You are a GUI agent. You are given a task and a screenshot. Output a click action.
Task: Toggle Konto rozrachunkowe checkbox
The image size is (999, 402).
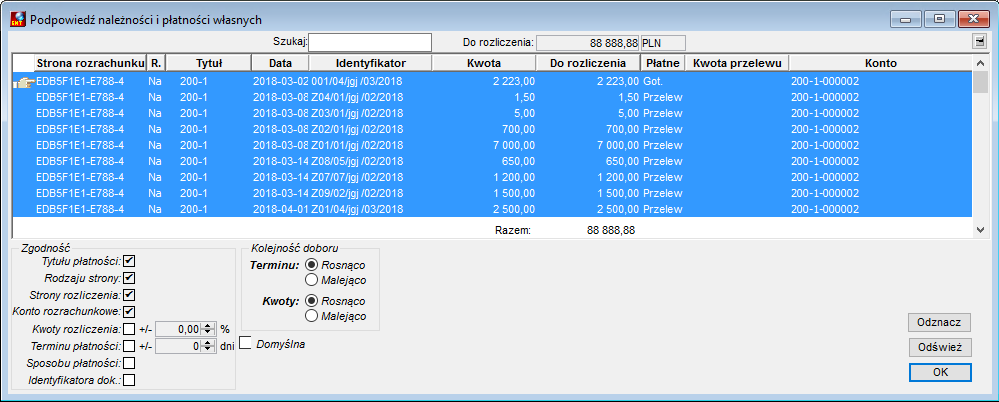129,312
